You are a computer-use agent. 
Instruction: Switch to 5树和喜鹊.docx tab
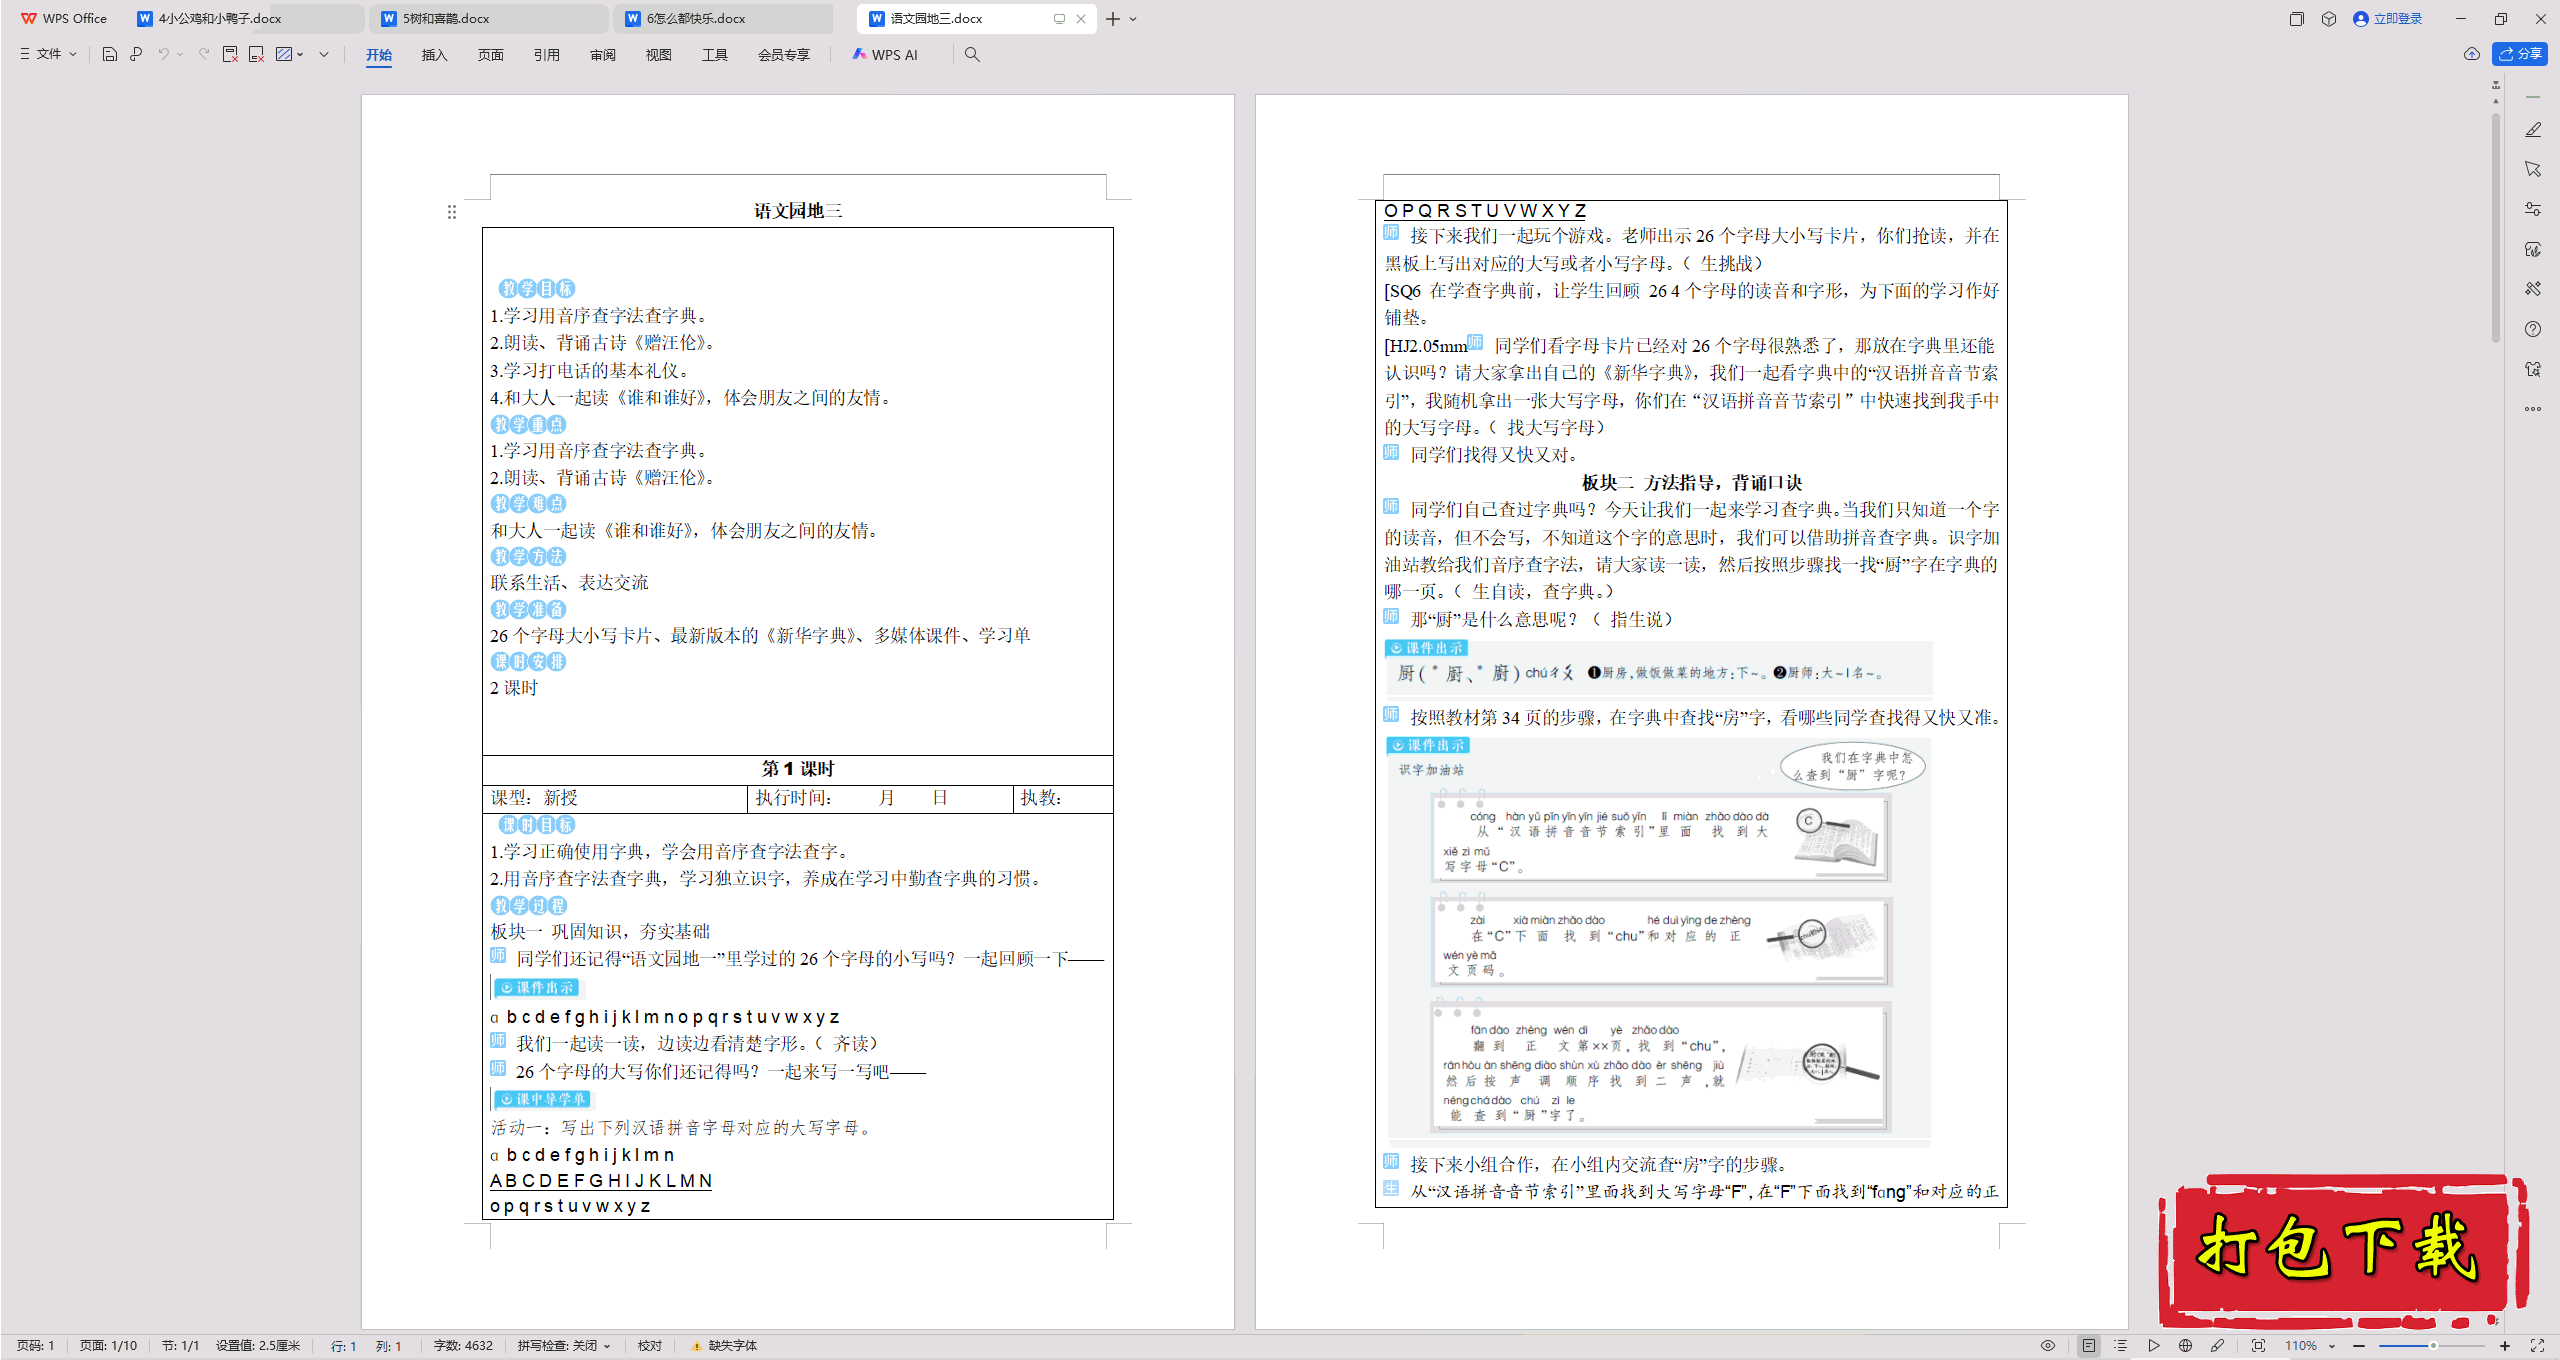tap(491, 18)
